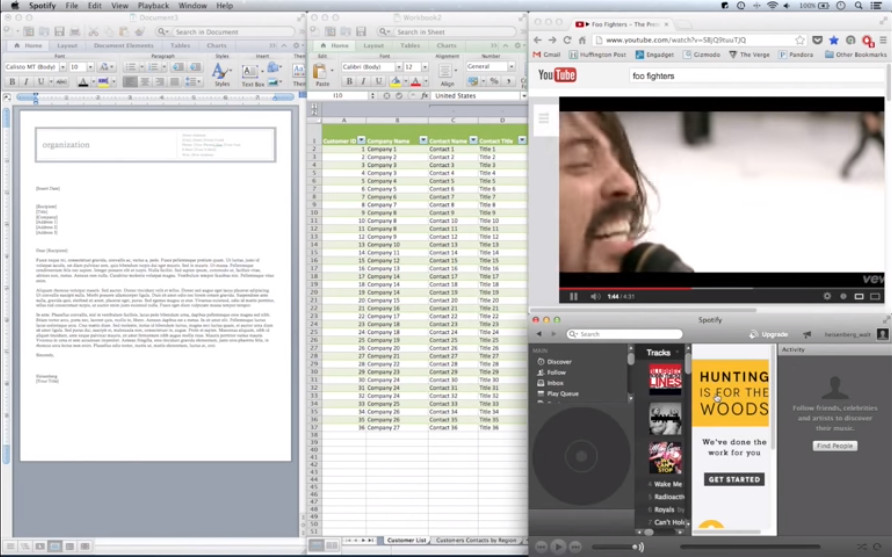Justify text in Word's Paragraph group
The height and width of the screenshot is (557, 892).
tap(175, 82)
